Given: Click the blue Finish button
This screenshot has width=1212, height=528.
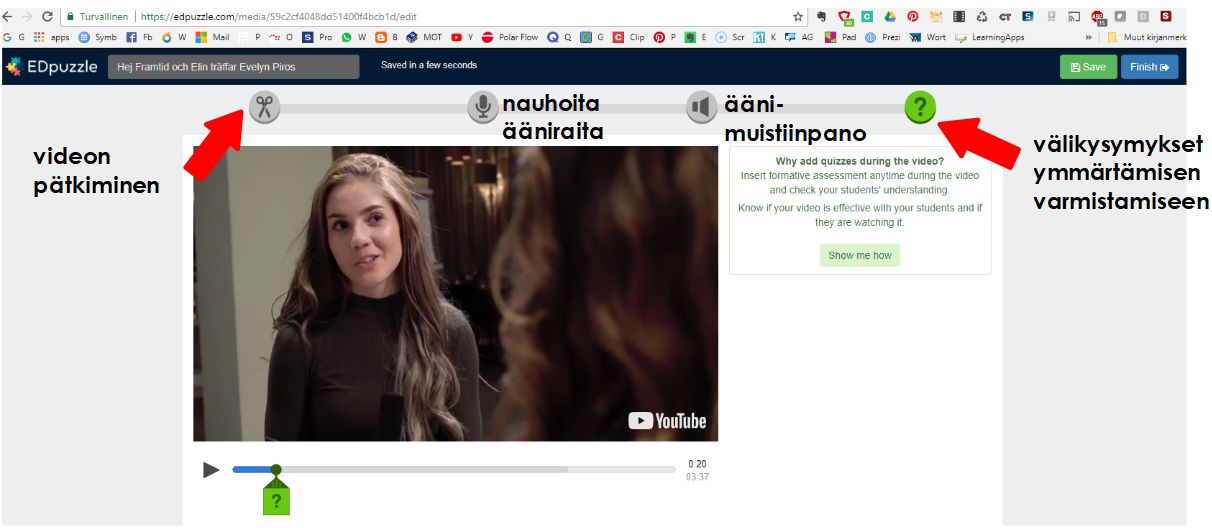Looking at the screenshot, I should click(x=1148, y=67).
